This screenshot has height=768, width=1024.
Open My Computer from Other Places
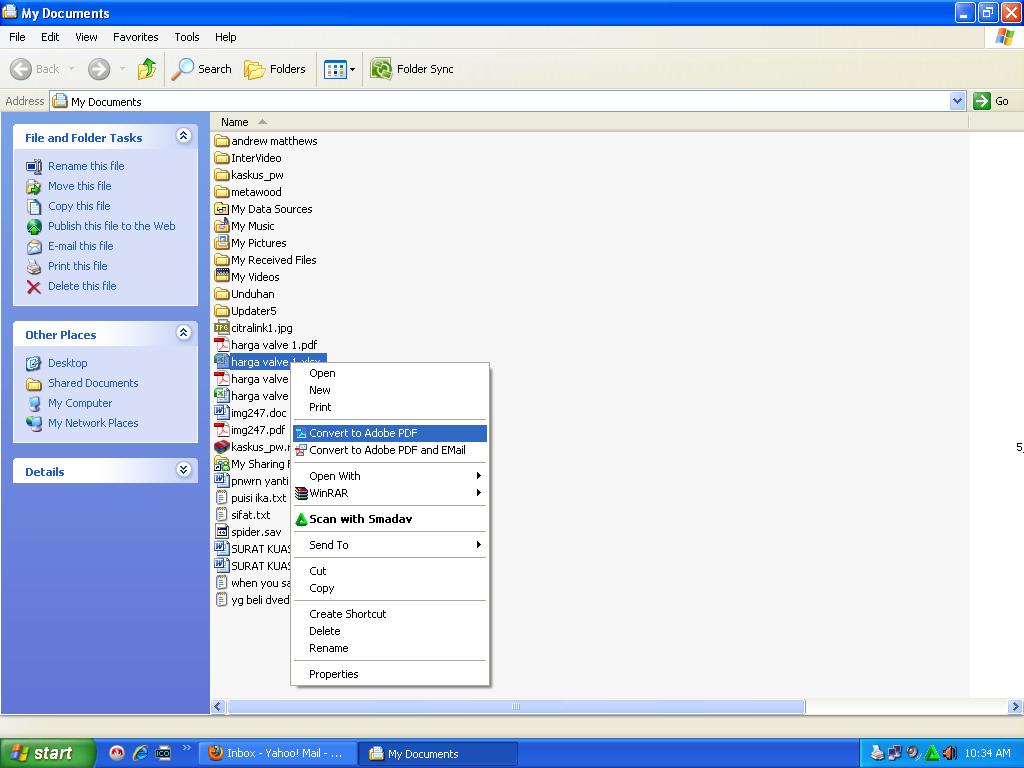click(79, 403)
